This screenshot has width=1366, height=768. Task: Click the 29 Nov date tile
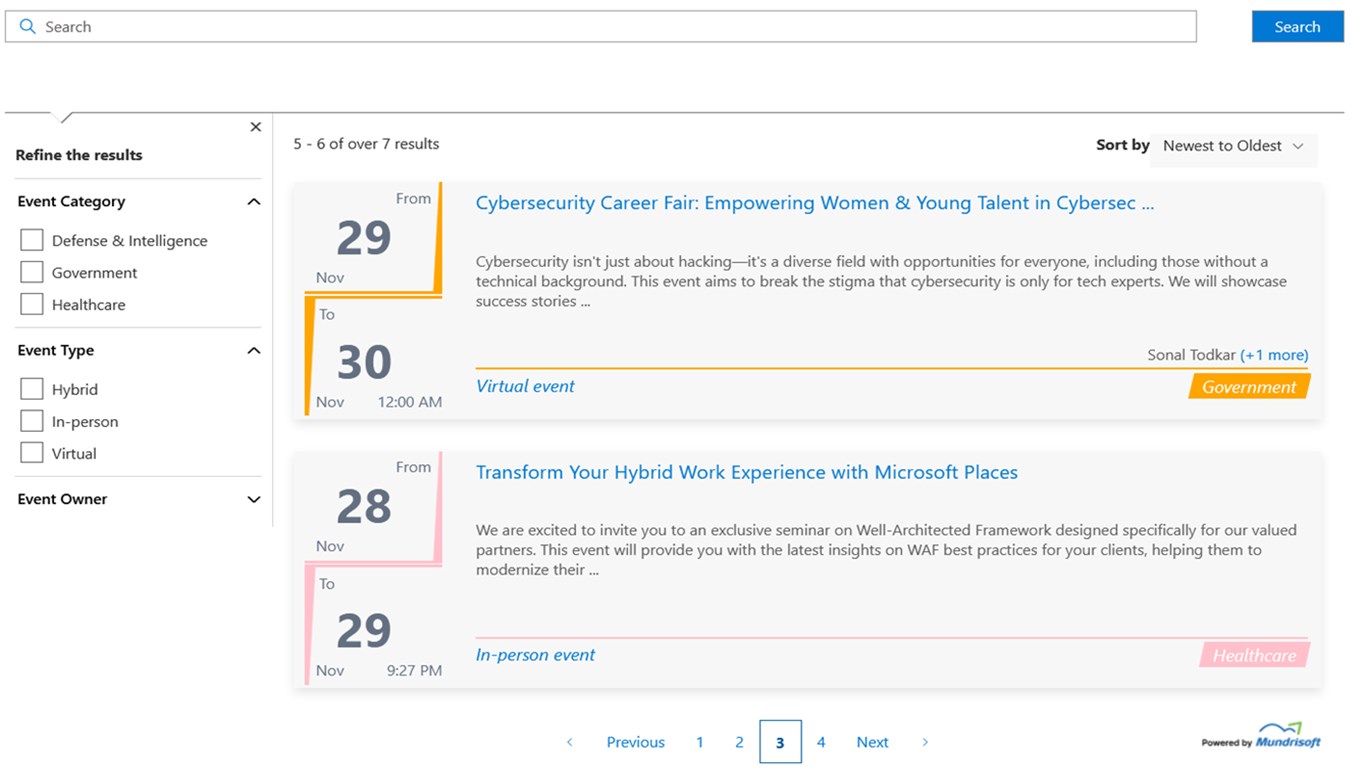[x=364, y=239]
